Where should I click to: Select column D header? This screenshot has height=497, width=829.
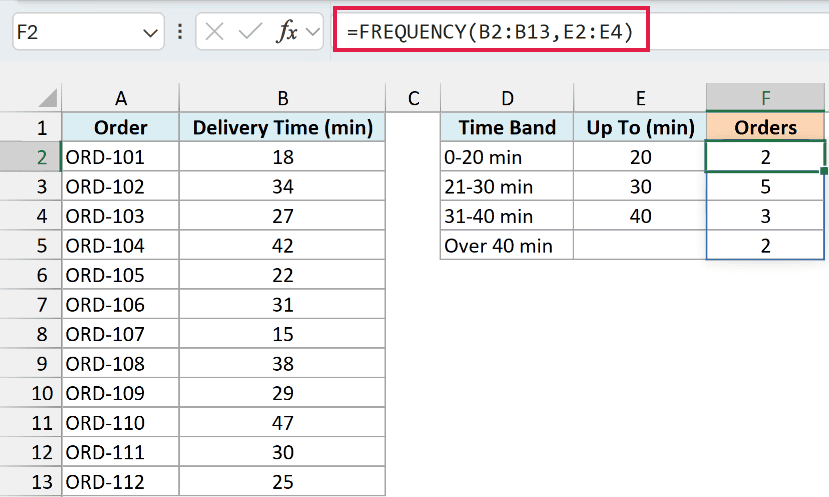(x=507, y=98)
